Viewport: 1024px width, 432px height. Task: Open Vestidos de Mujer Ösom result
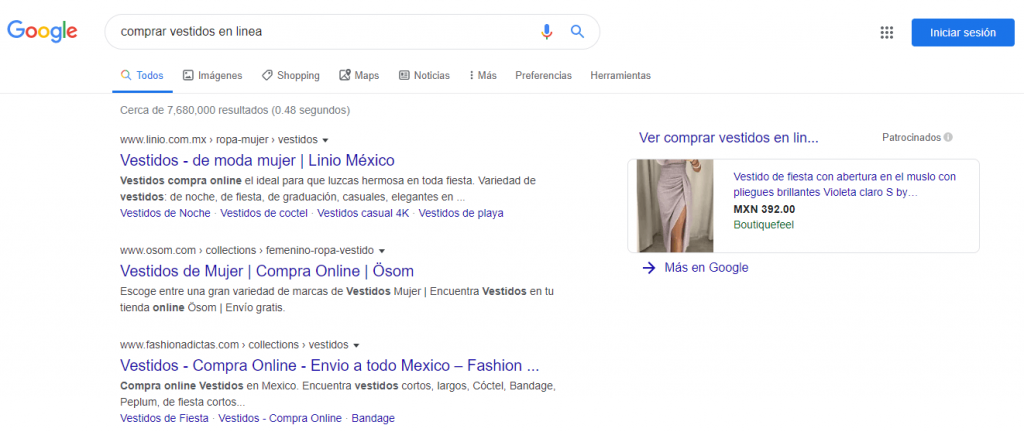point(267,271)
